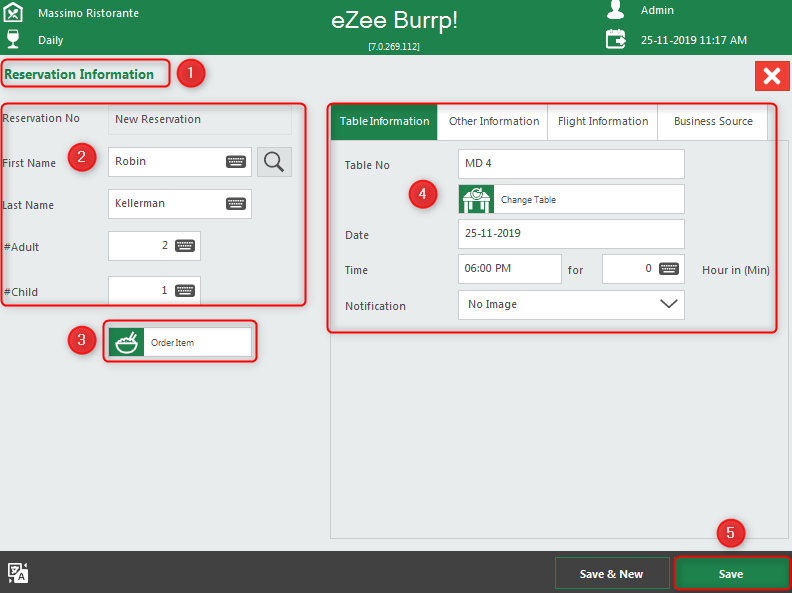Click the Change Table icon
This screenshot has height=593, width=792.
(476, 199)
